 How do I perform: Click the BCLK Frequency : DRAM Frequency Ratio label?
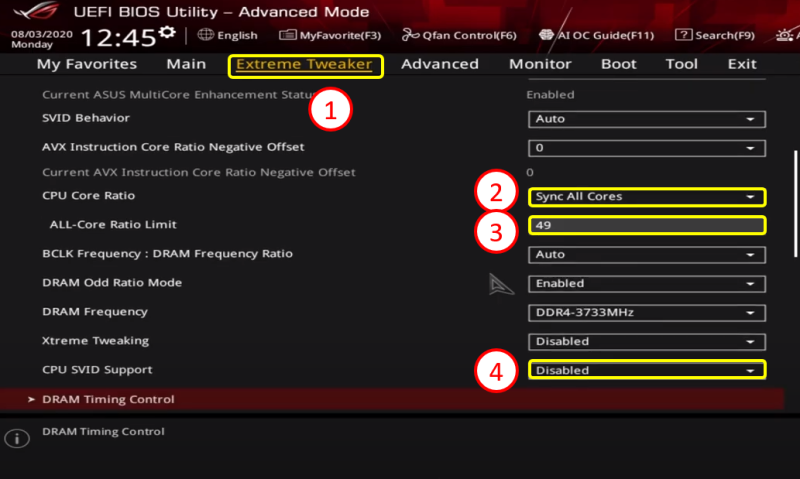tap(167, 254)
